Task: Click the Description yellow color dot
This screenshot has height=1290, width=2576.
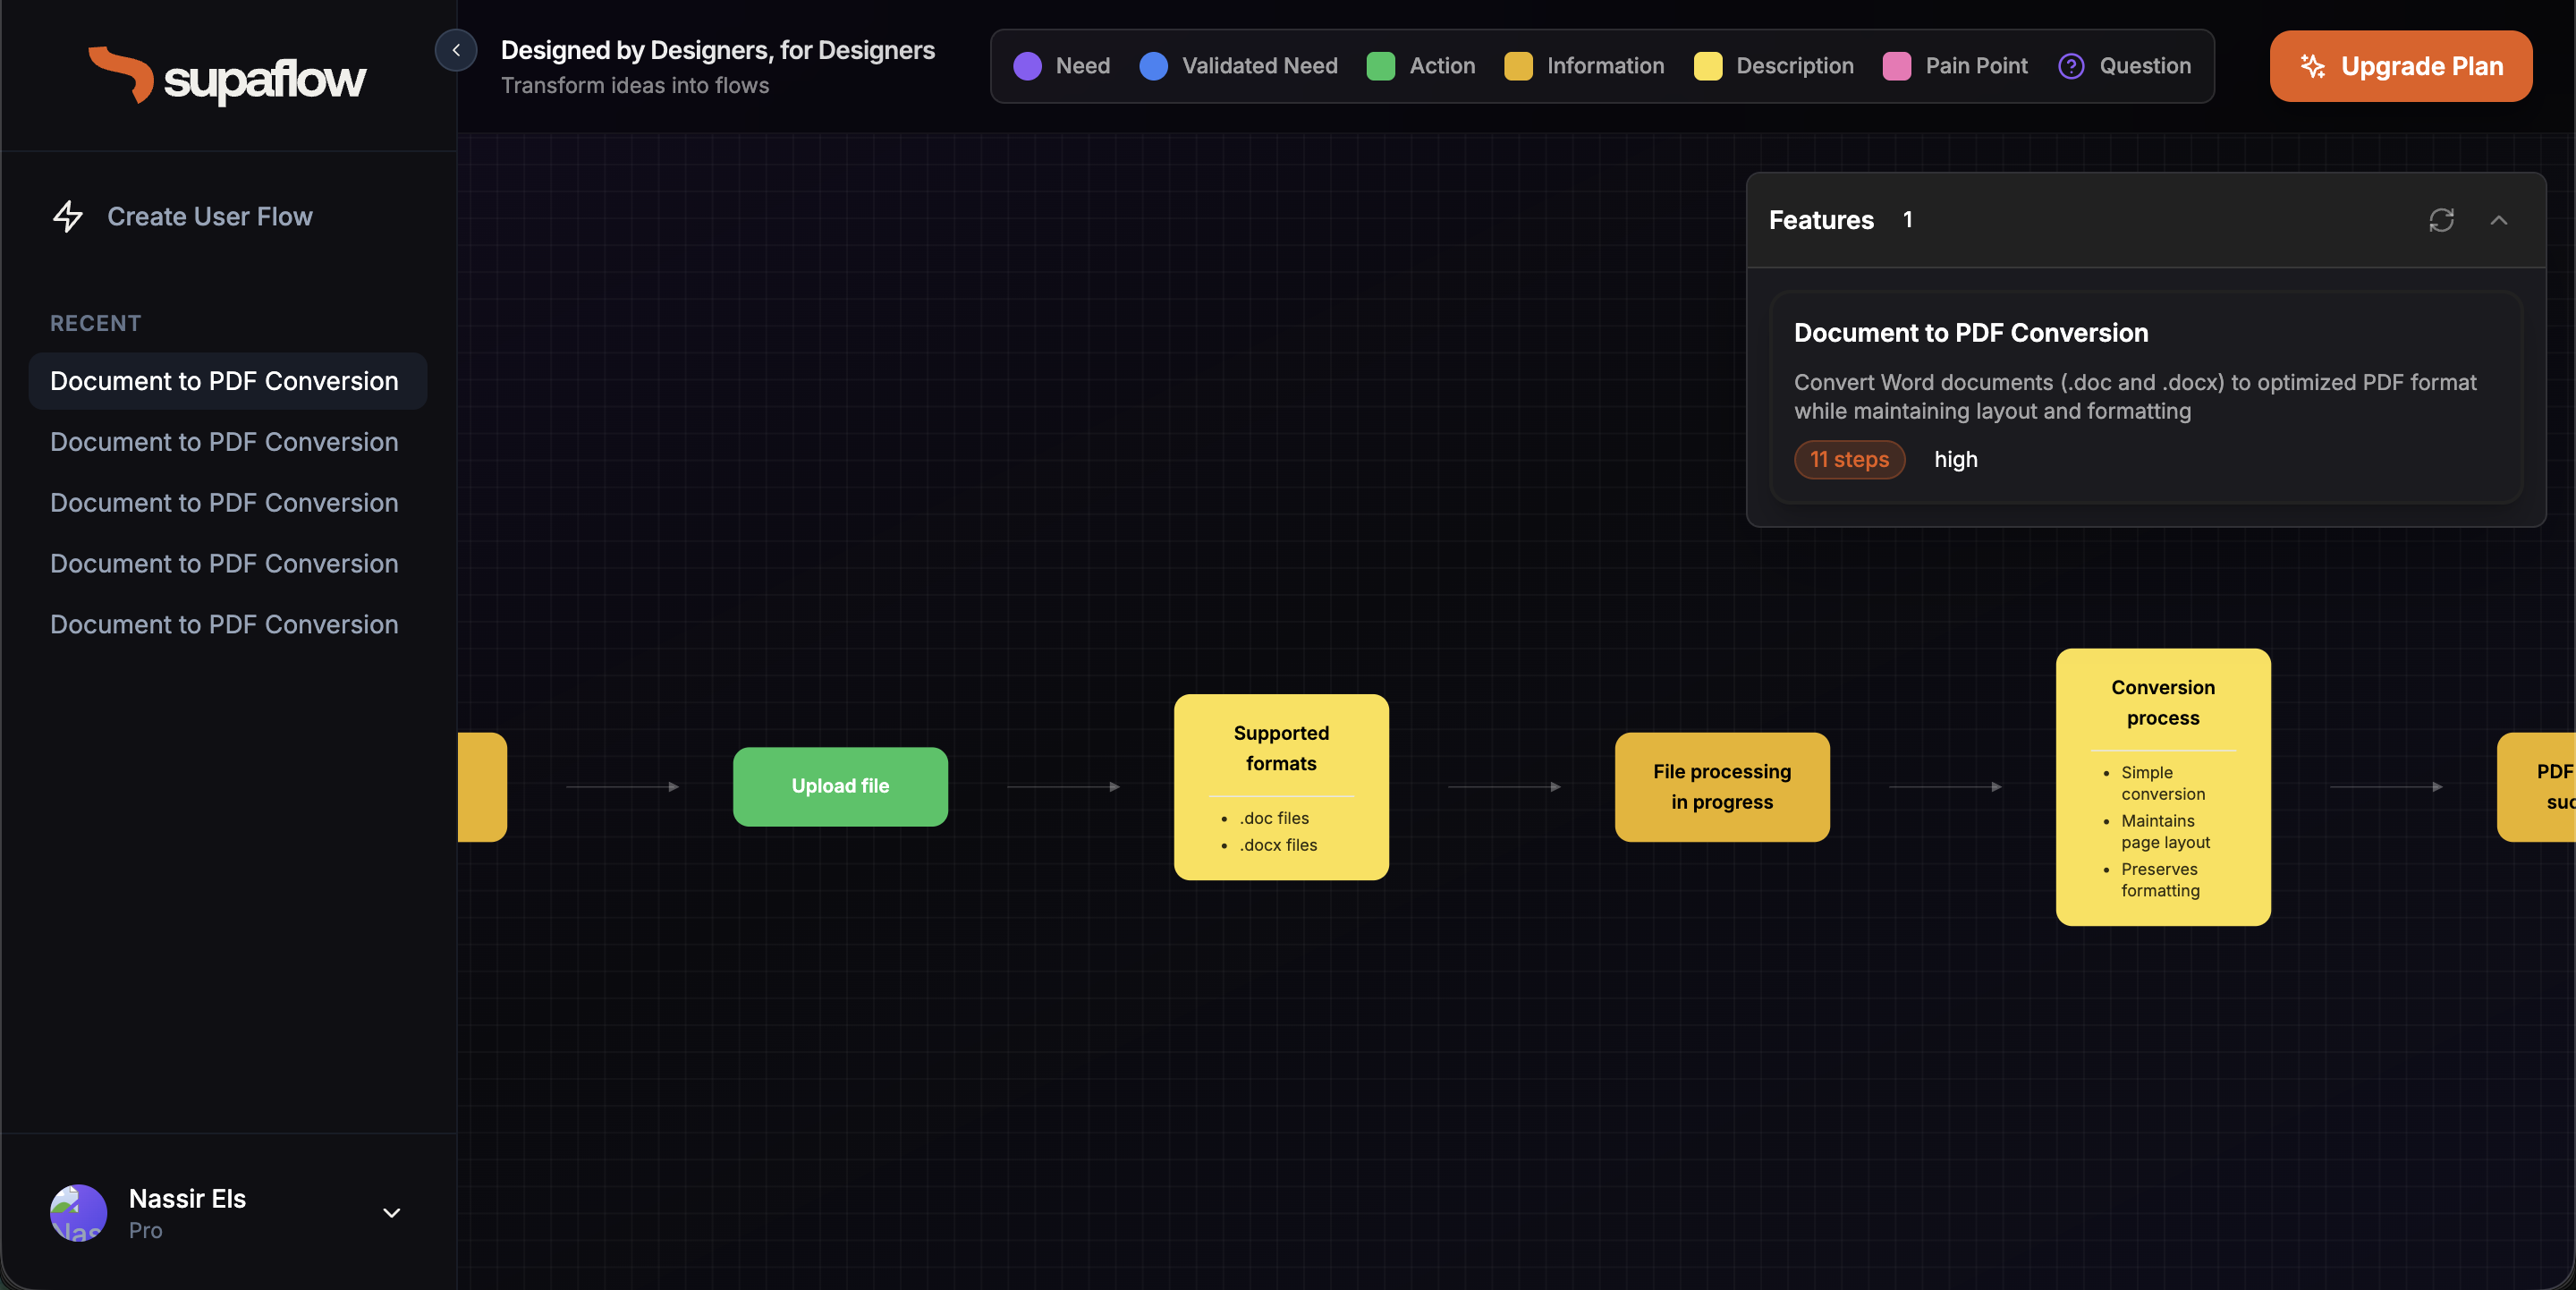Action: tap(1709, 66)
